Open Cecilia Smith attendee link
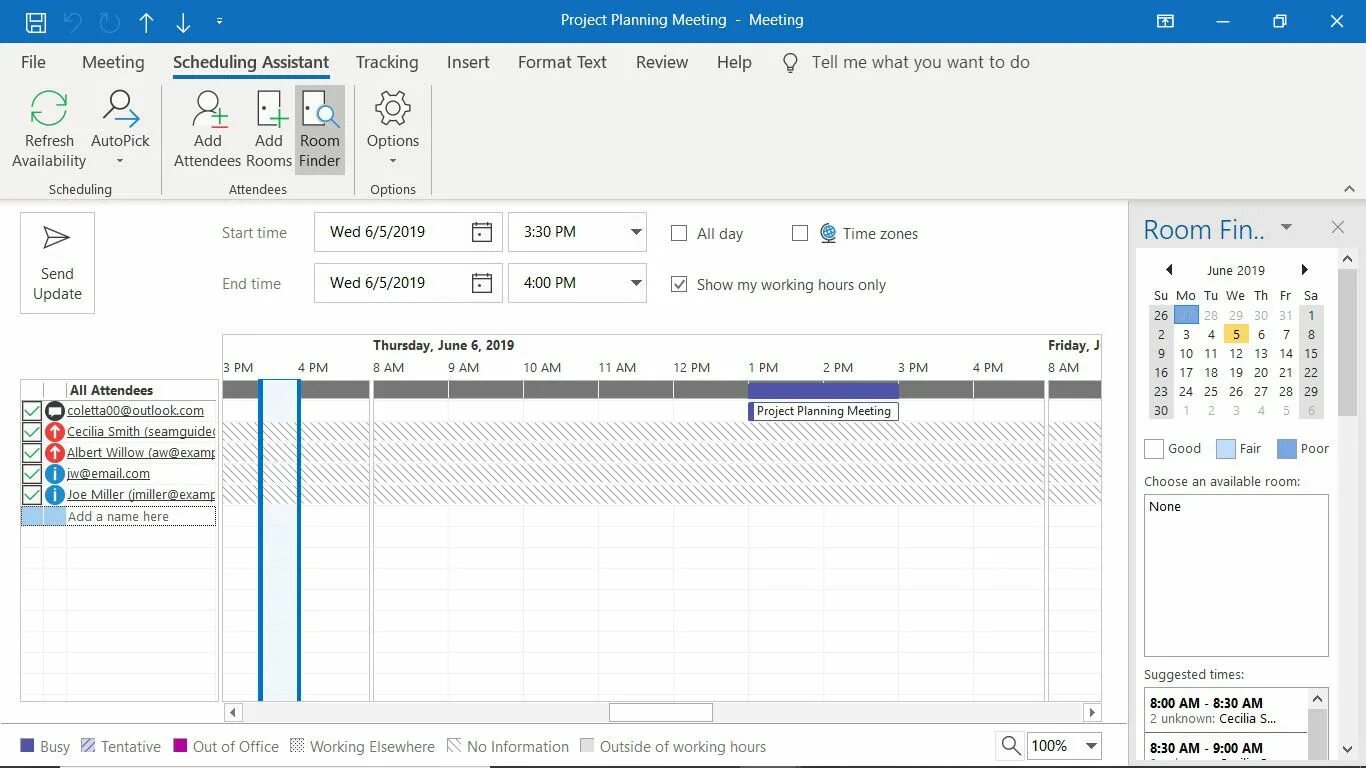This screenshot has height=768, width=1366. coord(141,432)
